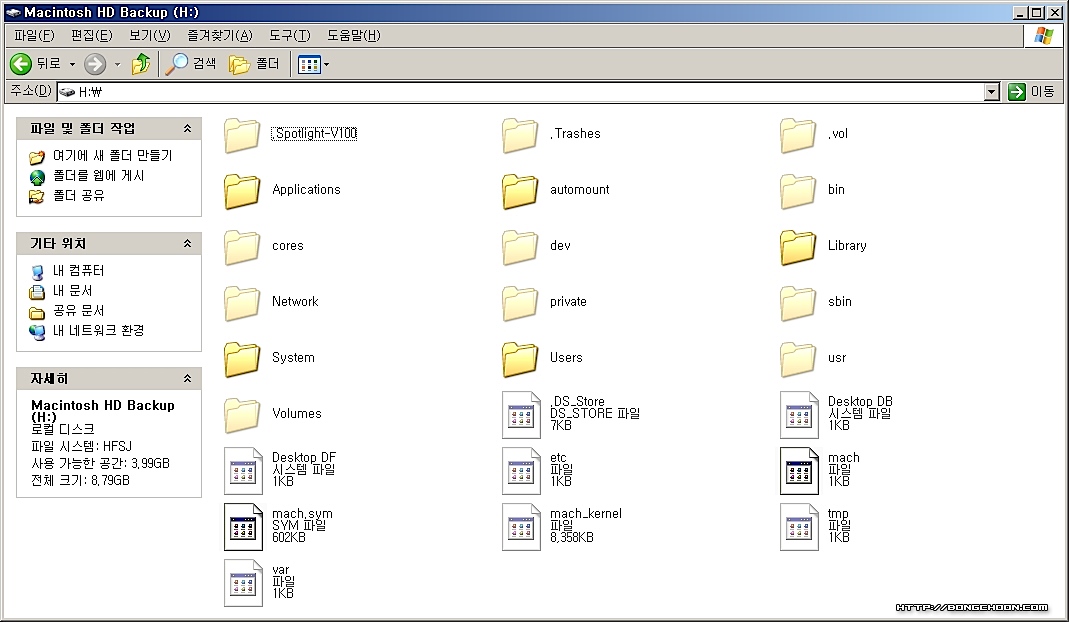Select the automount folder icon

[x=520, y=190]
